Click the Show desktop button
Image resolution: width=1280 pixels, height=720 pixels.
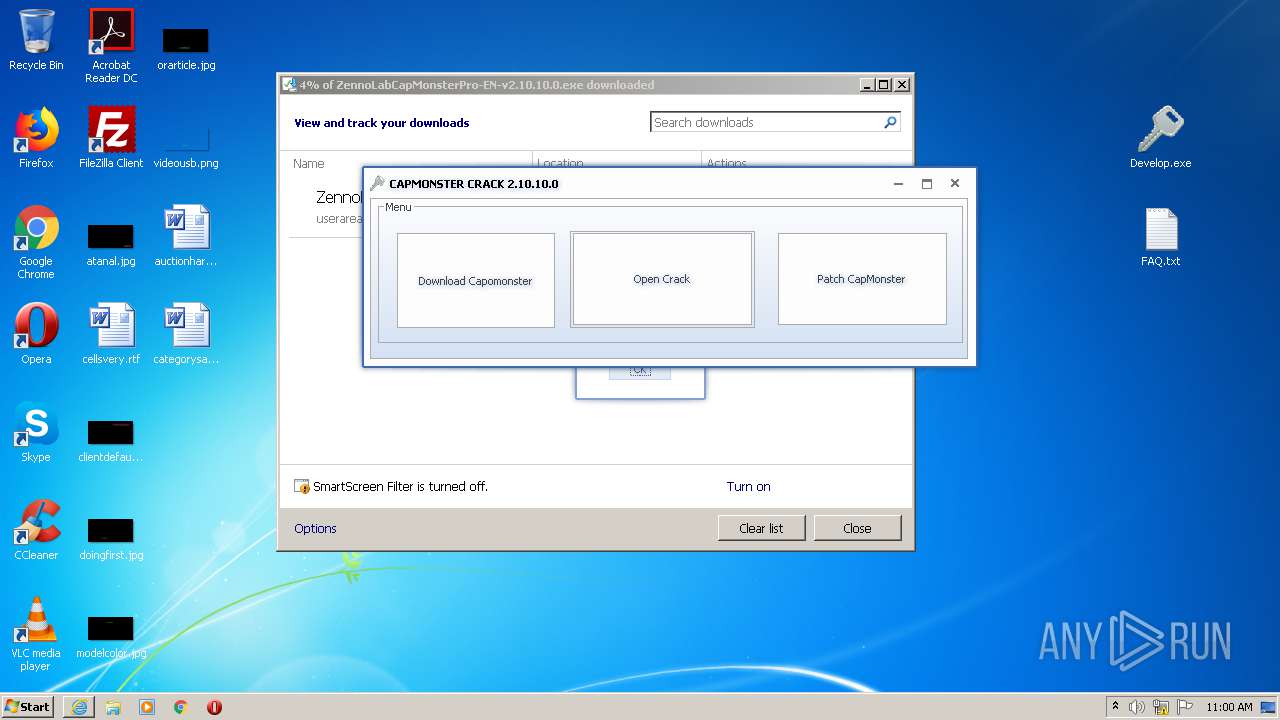(1268, 707)
